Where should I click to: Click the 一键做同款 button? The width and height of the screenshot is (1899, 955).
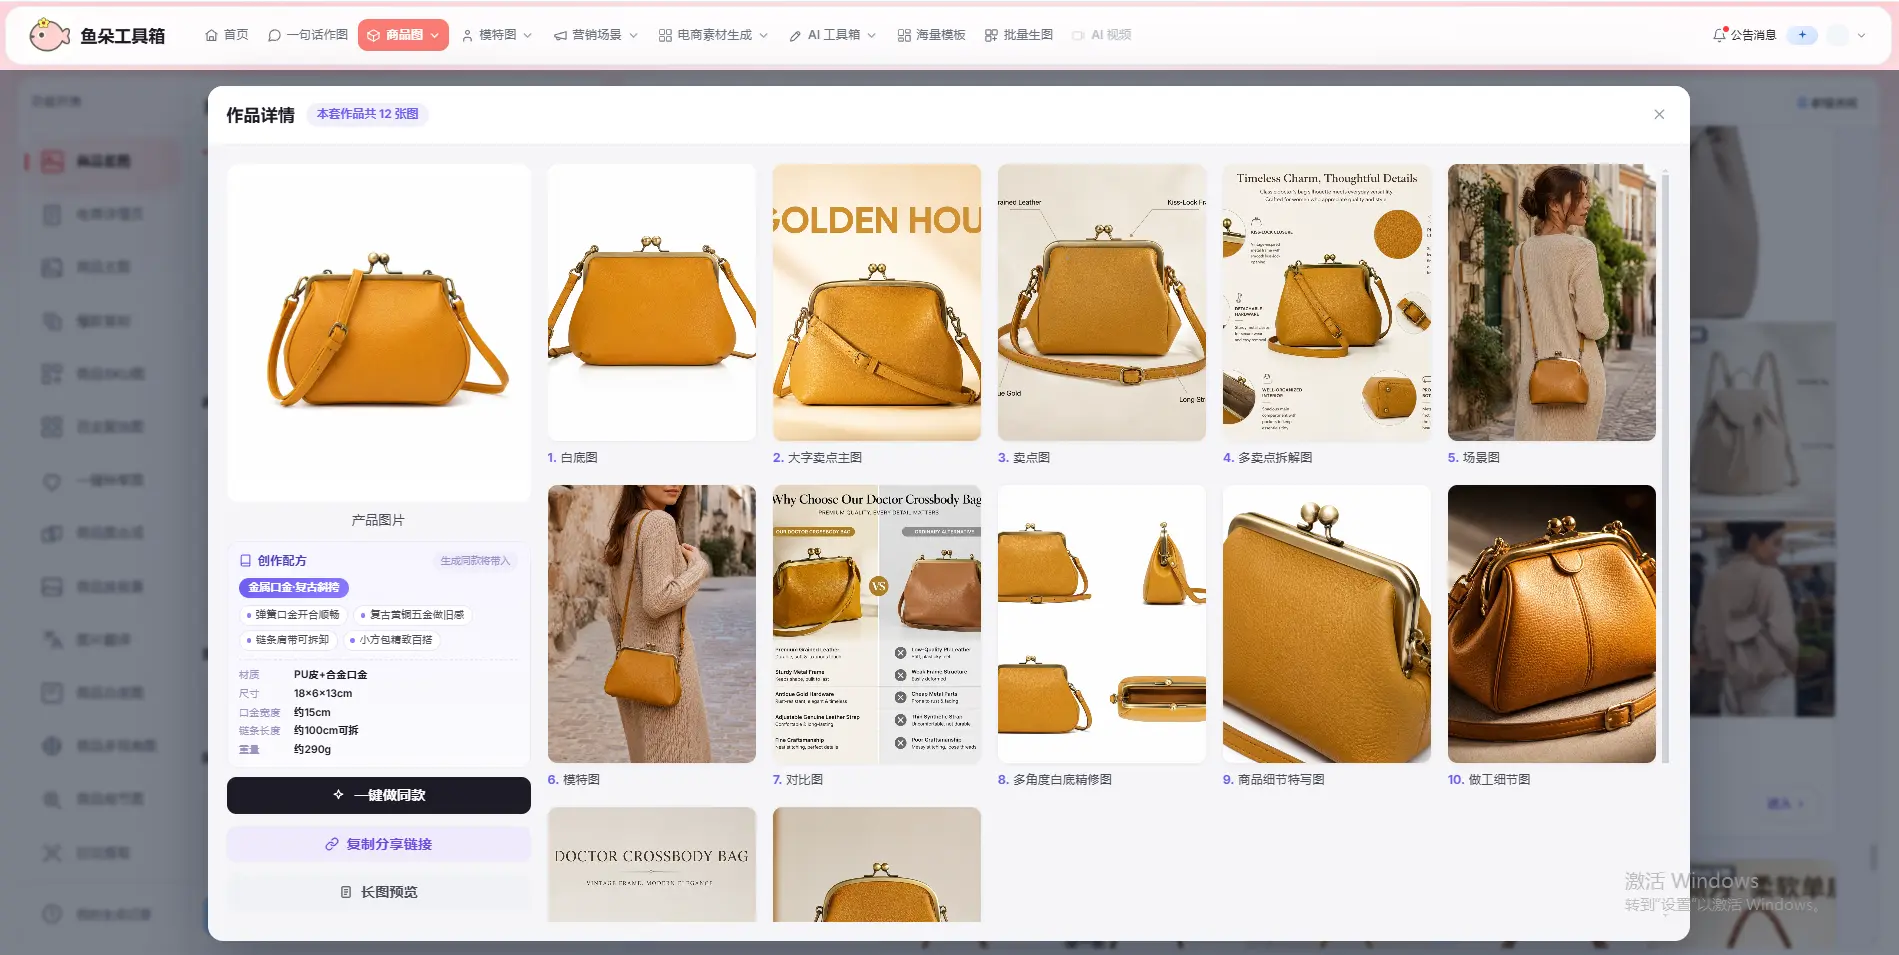(x=379, y=795)
